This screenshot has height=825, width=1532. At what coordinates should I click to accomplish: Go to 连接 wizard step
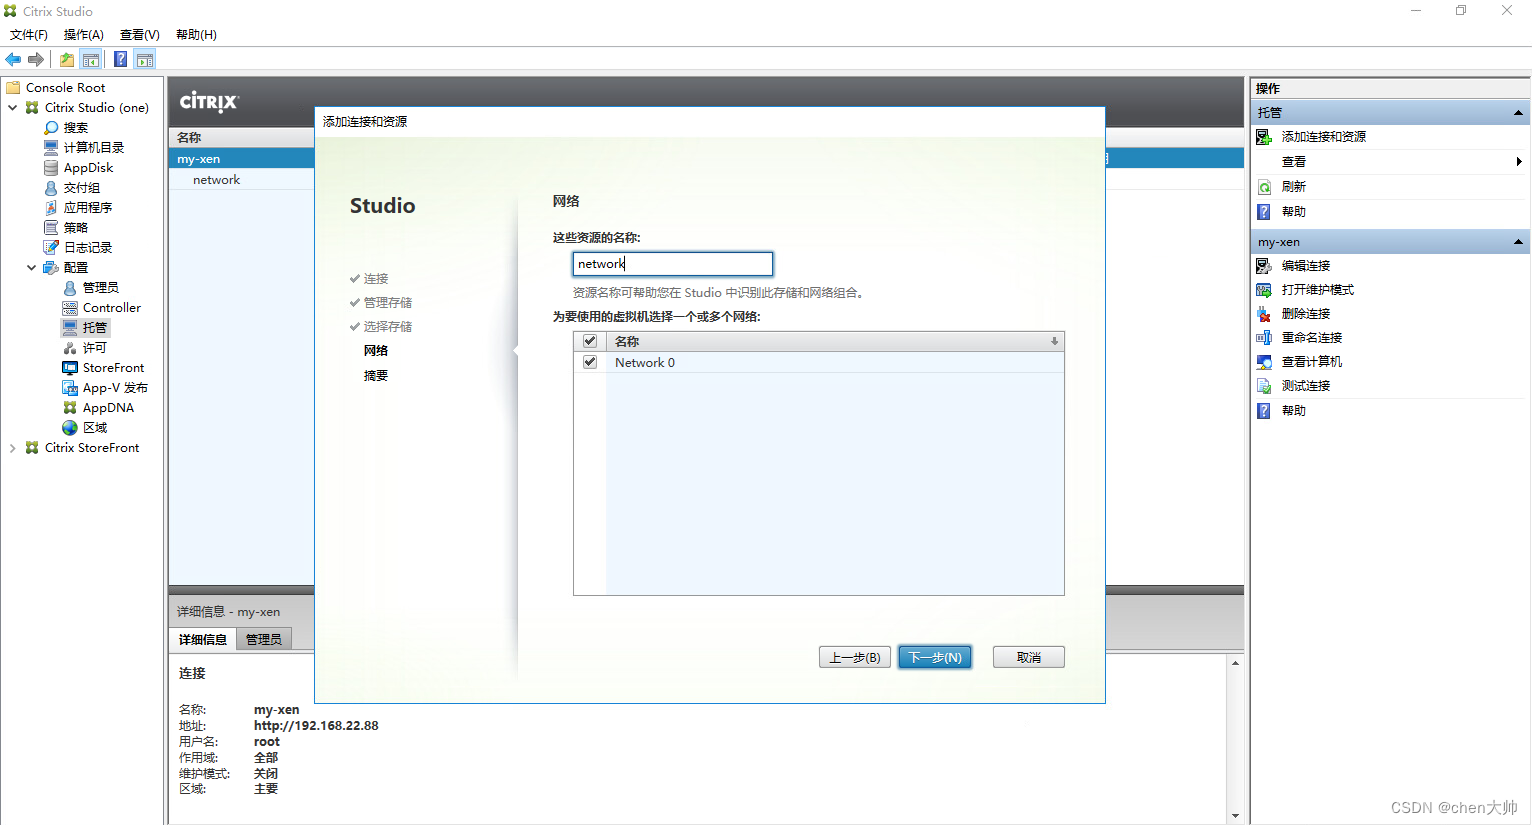[x=375, y=279]
